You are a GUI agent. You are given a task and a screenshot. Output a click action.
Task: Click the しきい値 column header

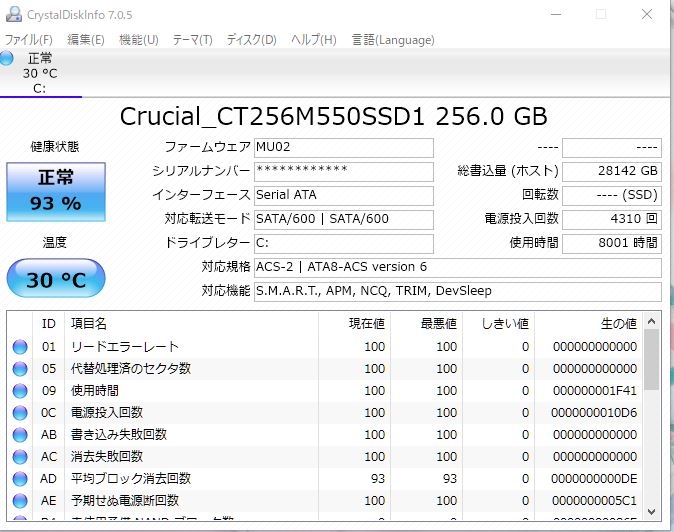tap(499, 324)
